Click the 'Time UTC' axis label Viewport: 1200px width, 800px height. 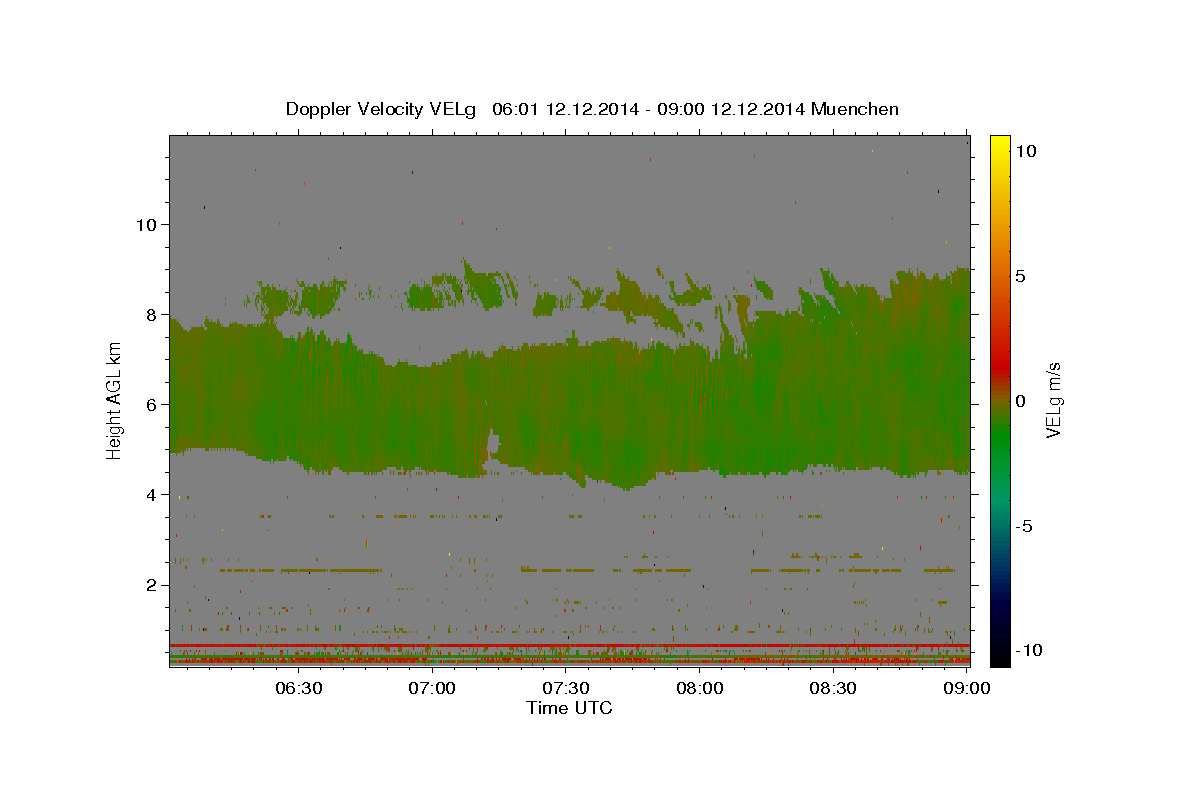click(569, 708)
